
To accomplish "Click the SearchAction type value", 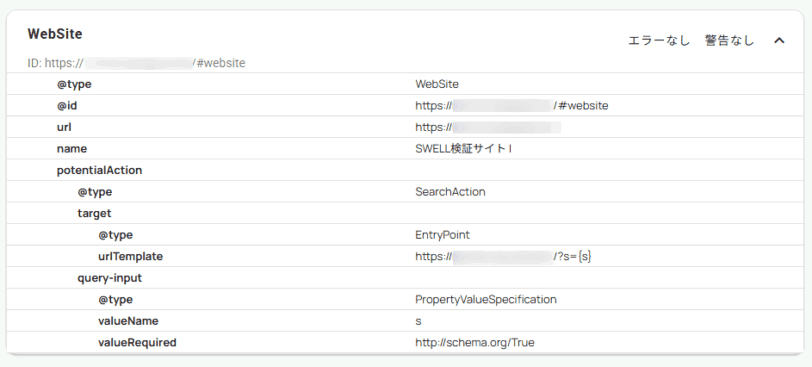I will 450,192.
